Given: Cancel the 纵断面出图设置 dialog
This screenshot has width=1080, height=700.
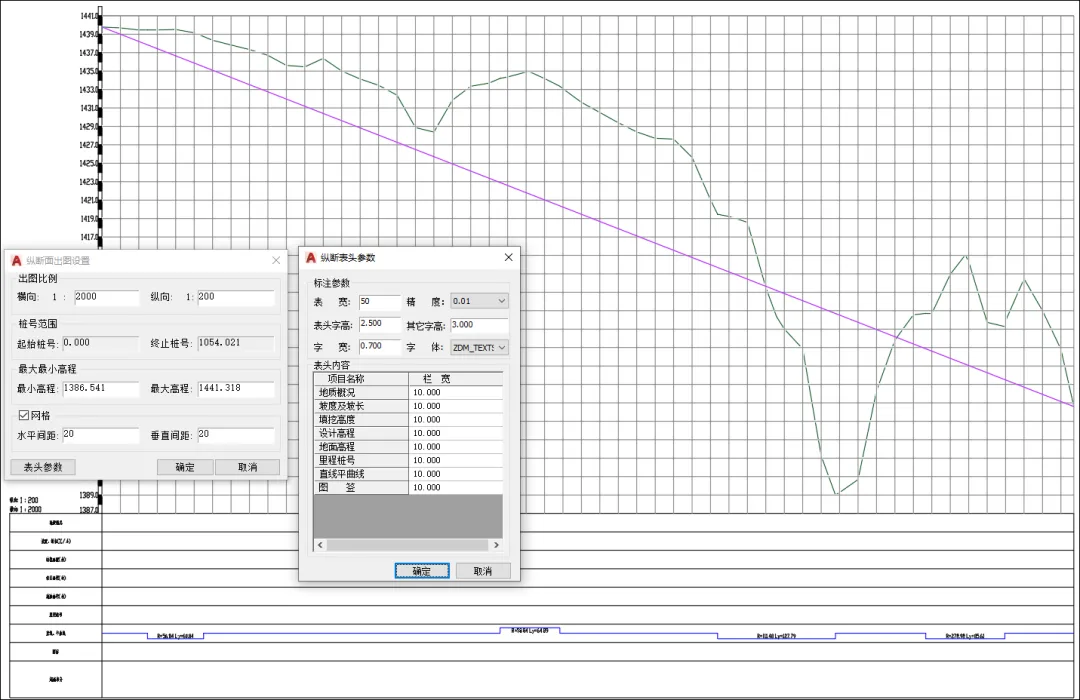Looking at the screenshot, I should [247, 467].
